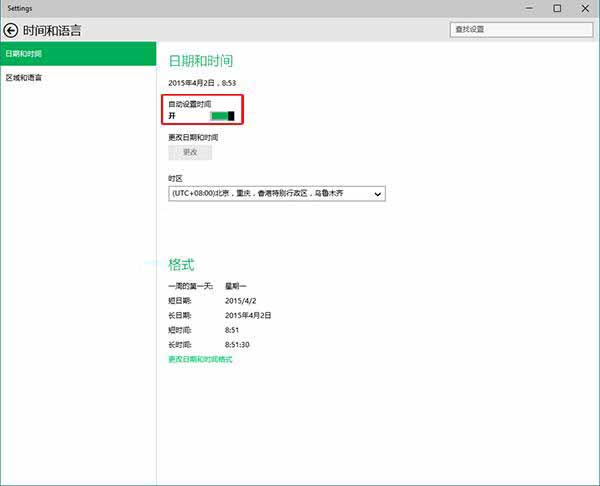Minimize the Settings window
Image resolution: width=600 pixels, height=486 pixels.
[529, 8]
